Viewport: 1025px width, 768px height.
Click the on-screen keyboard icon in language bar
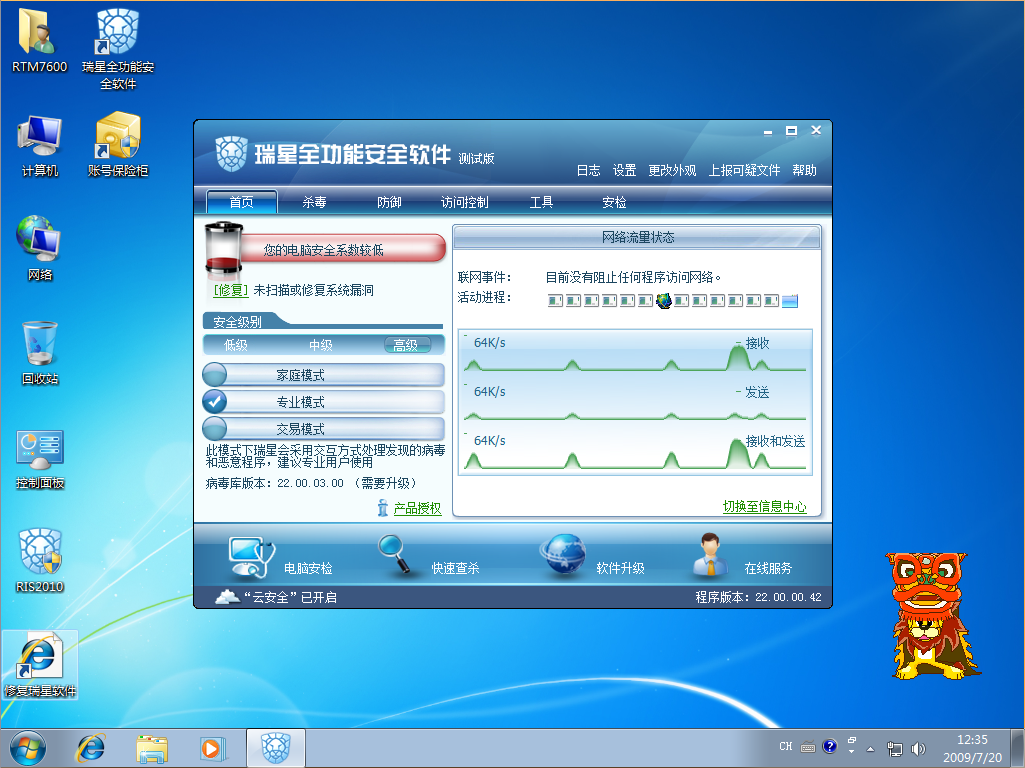click(x=808, y=747)
